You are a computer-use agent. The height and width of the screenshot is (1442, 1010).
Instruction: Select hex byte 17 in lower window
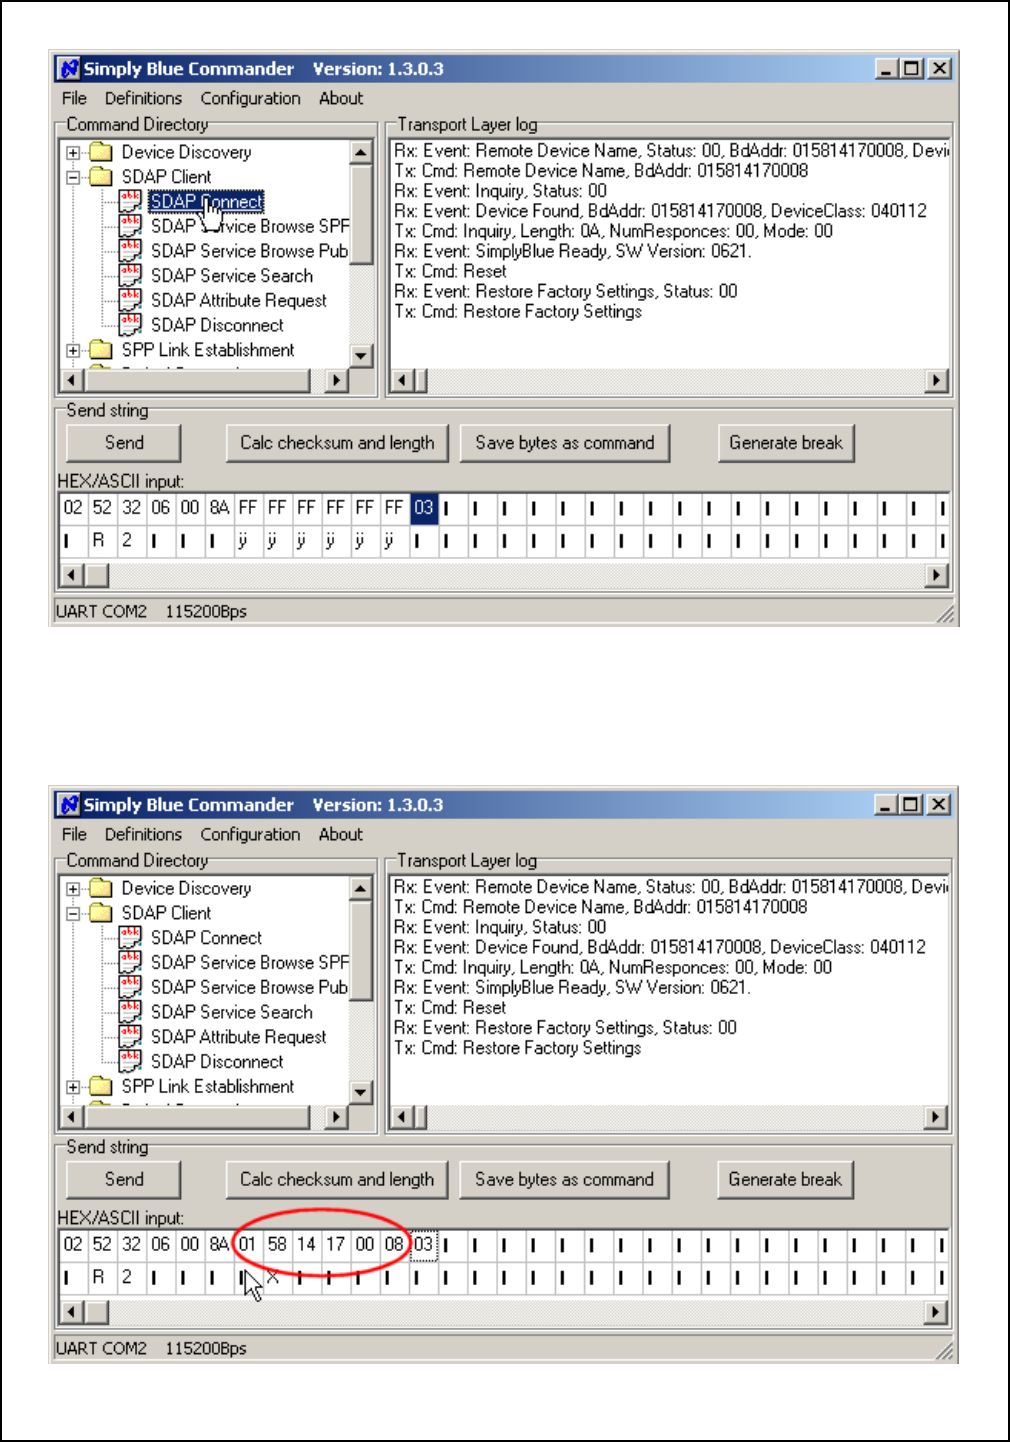336,1244
